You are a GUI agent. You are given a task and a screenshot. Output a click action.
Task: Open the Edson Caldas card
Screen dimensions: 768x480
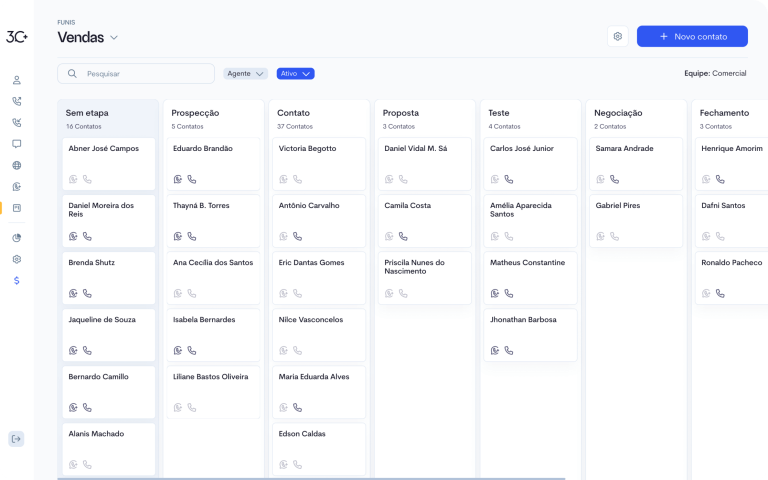tap(319, 449)
